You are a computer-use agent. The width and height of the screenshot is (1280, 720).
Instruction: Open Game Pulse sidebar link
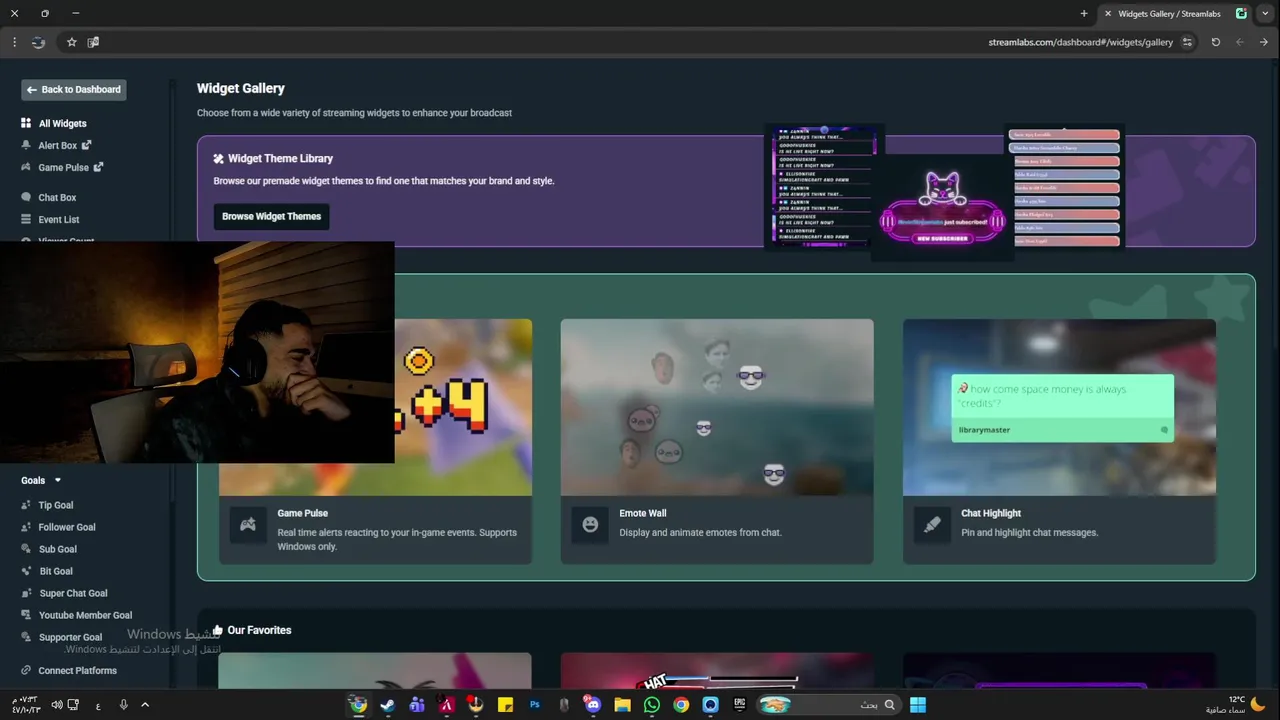(x=63, y=168)
